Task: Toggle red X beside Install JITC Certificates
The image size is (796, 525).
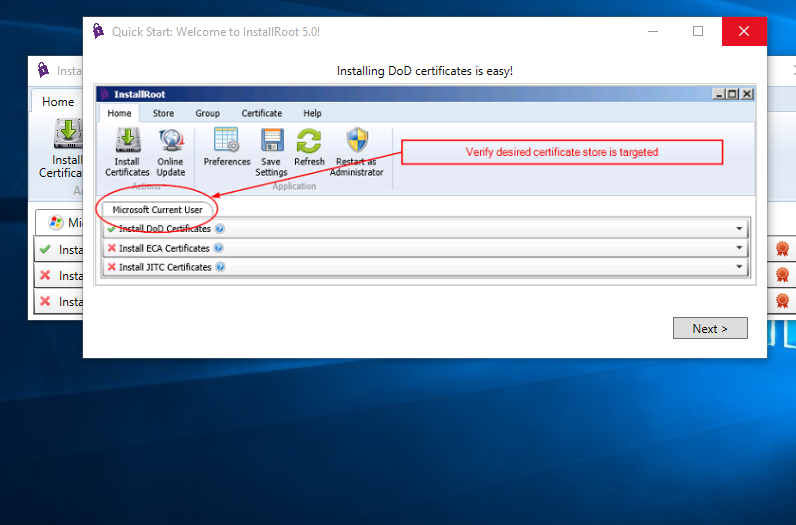Action: [x=112, y=267]
